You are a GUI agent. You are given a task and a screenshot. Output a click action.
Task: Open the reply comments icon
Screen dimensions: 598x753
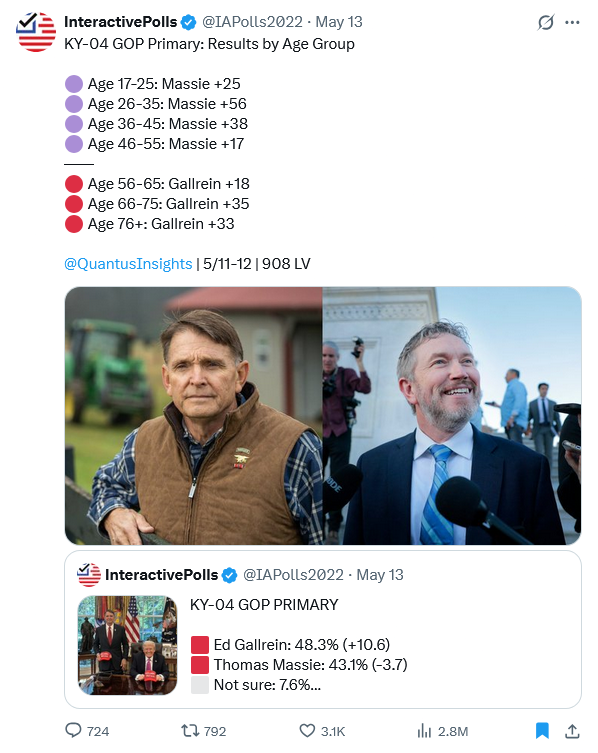tap(73, 730)
